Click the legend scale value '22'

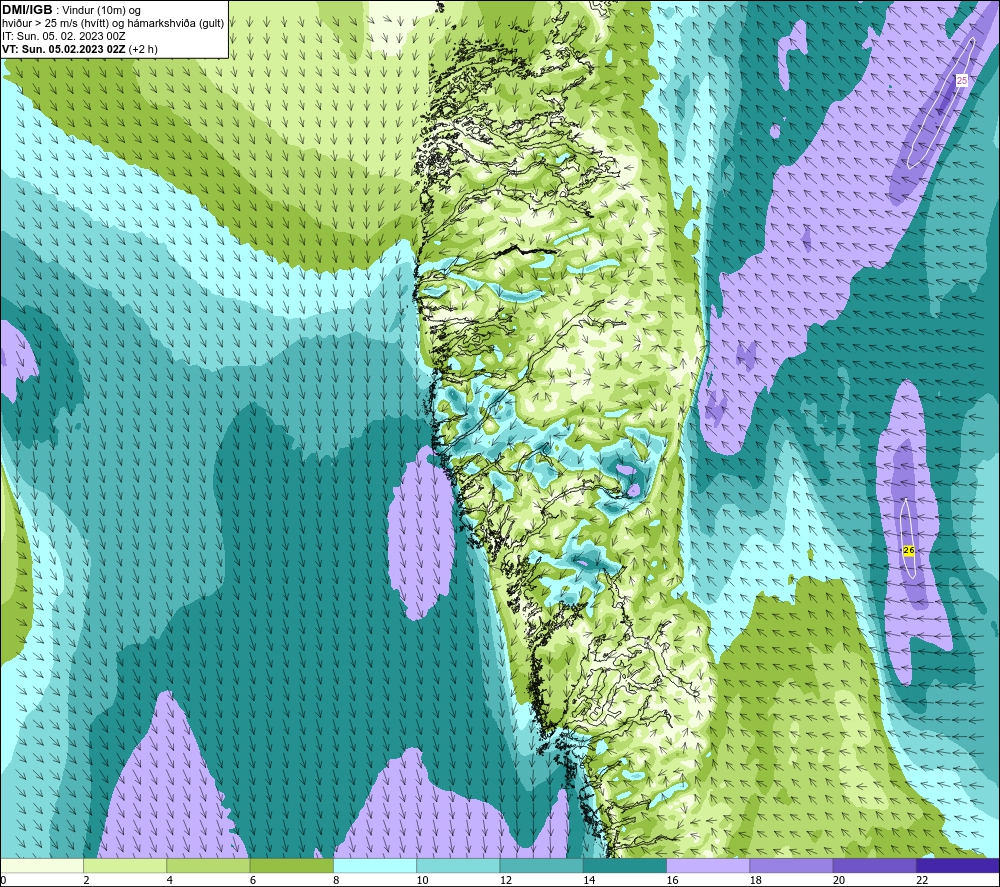pyautogui.click(x=922, y=880)
